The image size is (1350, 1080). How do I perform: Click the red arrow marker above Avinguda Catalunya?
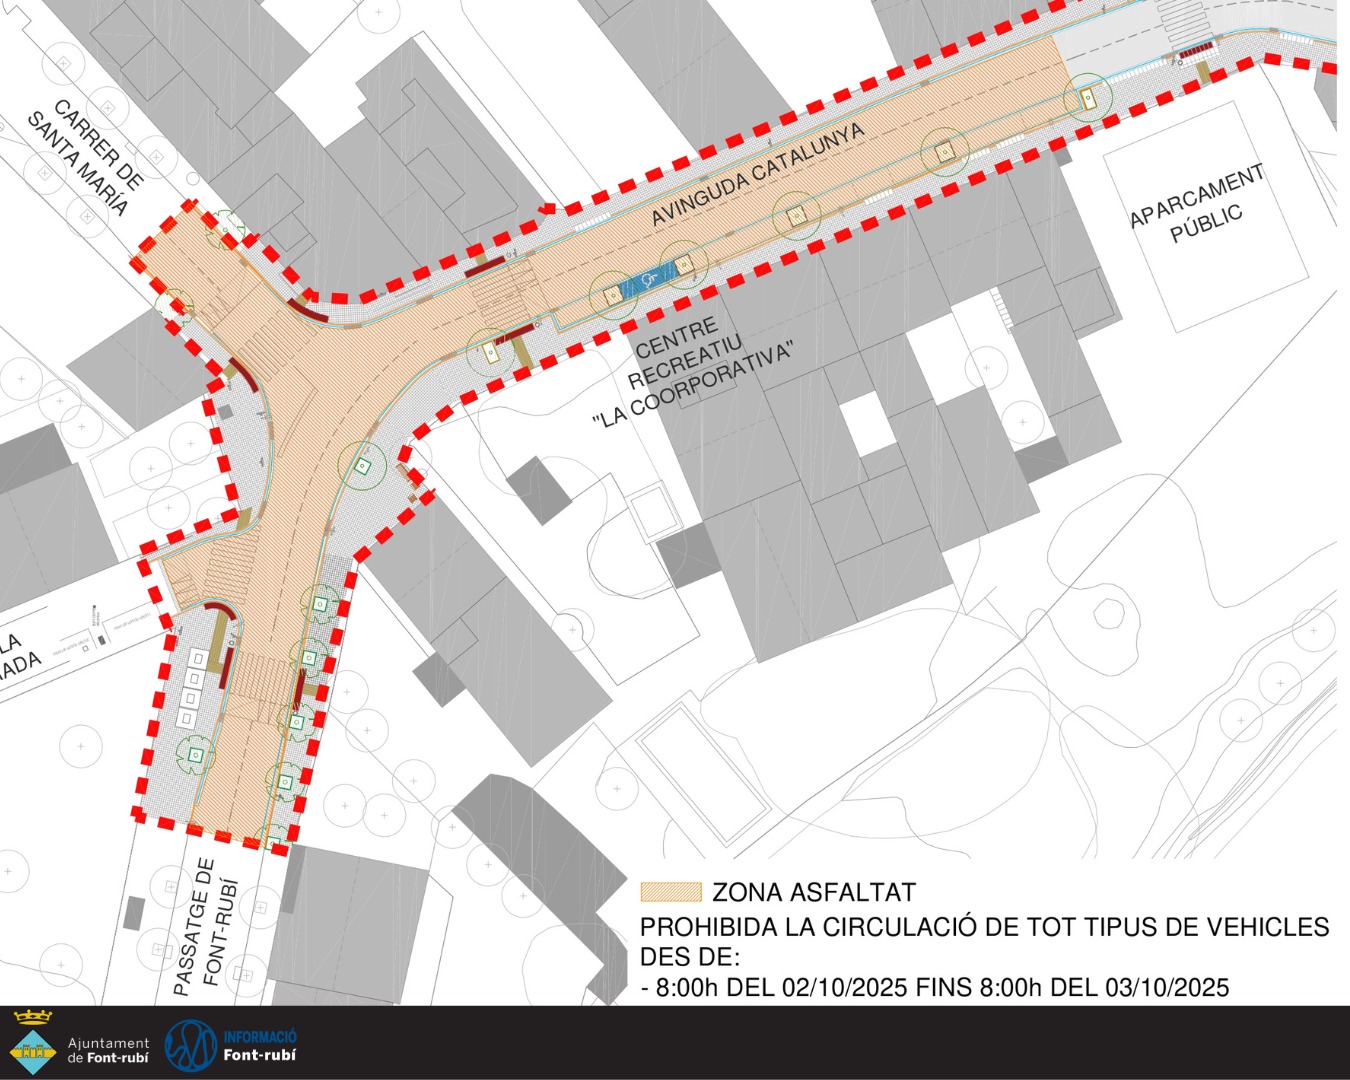click(546, 210)
